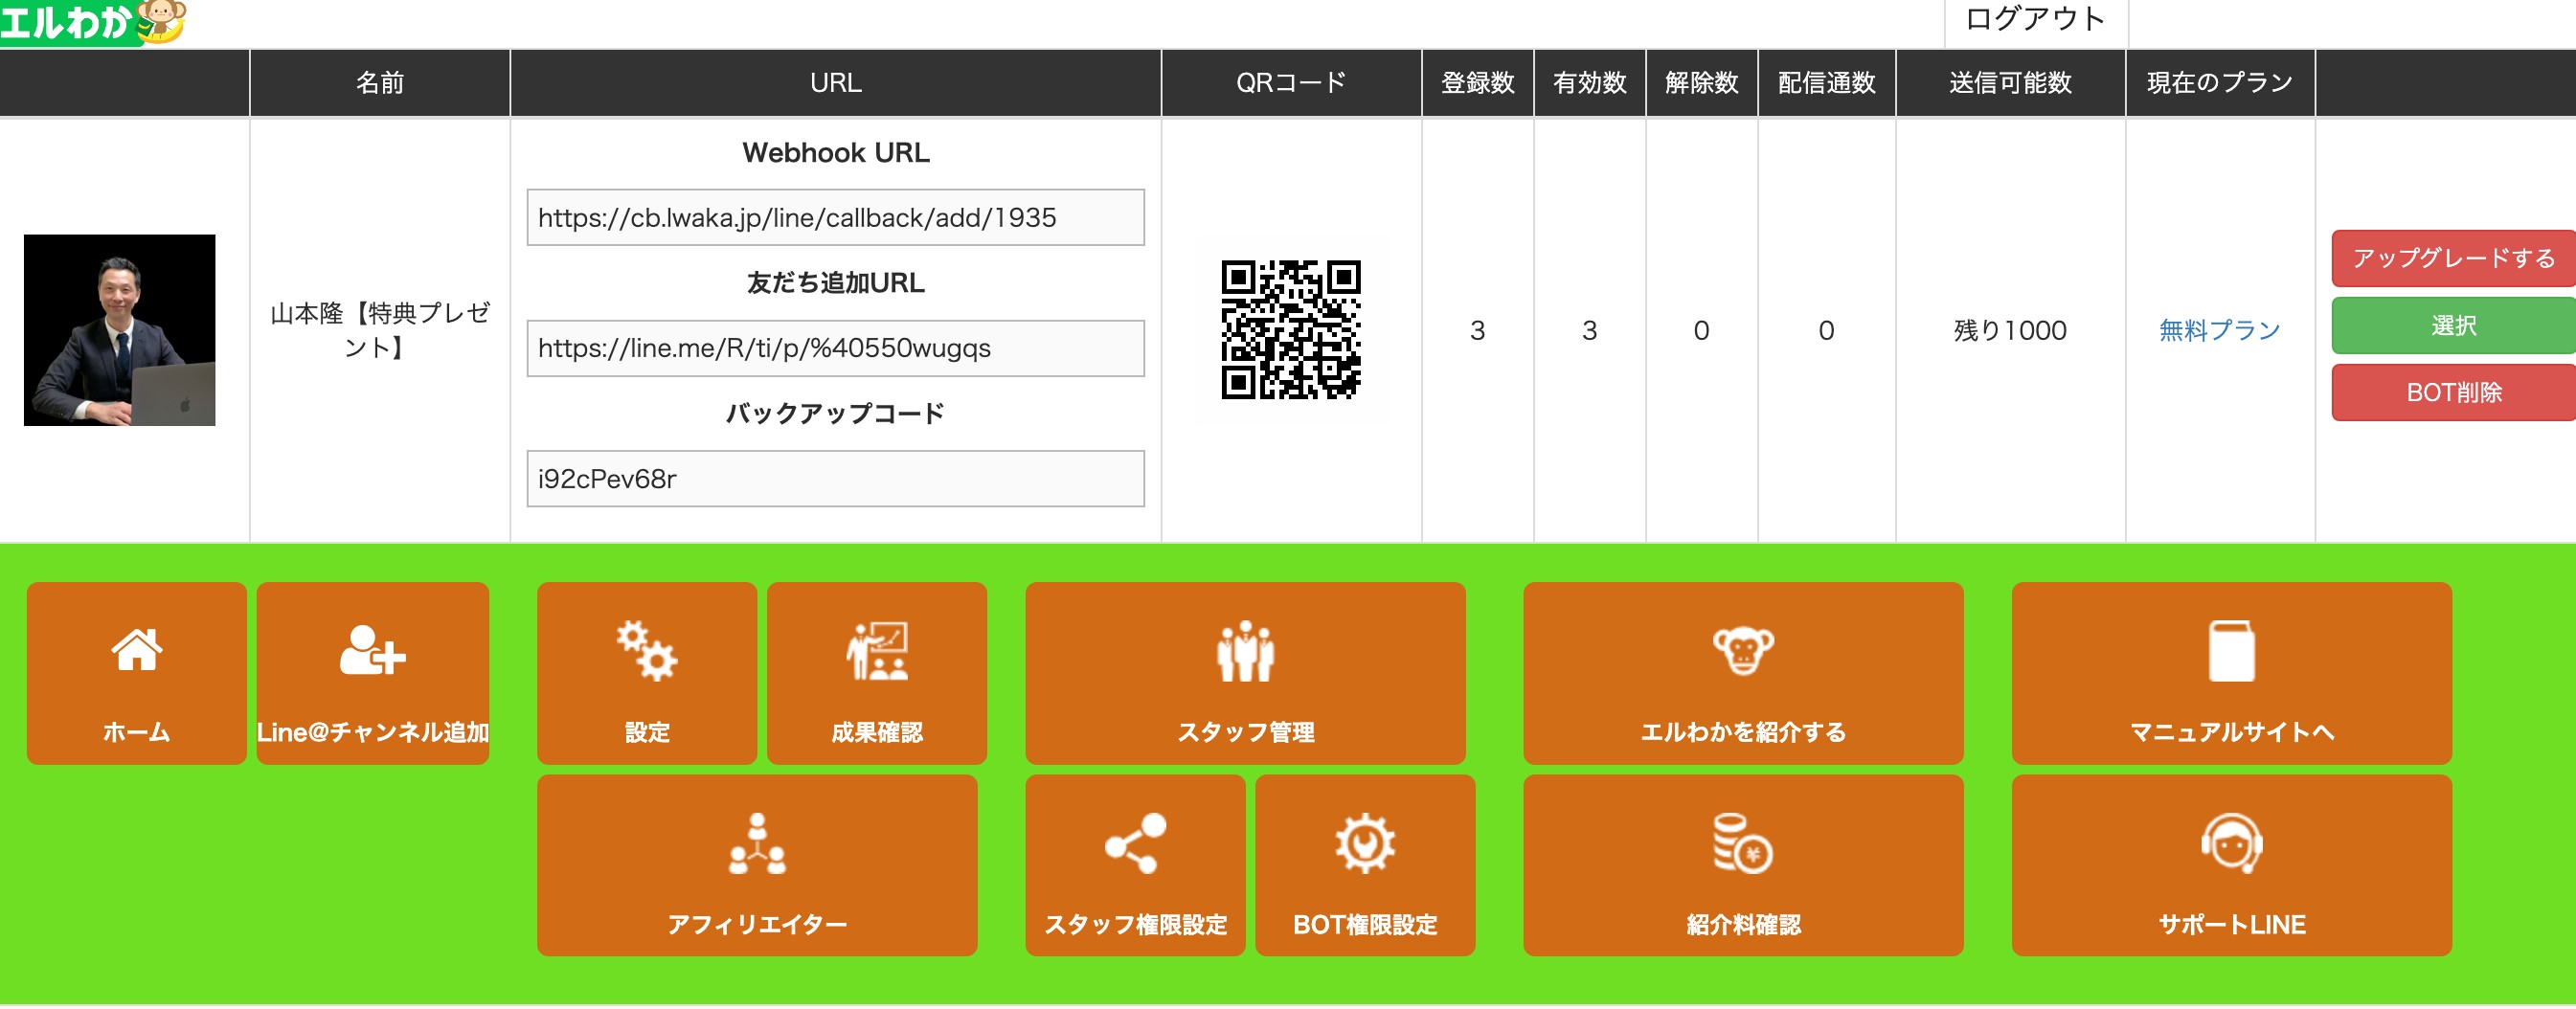Click the Webhook URL input field
The width and height of the screenshot is (2576, 1009).
pyautogui.click(x=835, y=217)
